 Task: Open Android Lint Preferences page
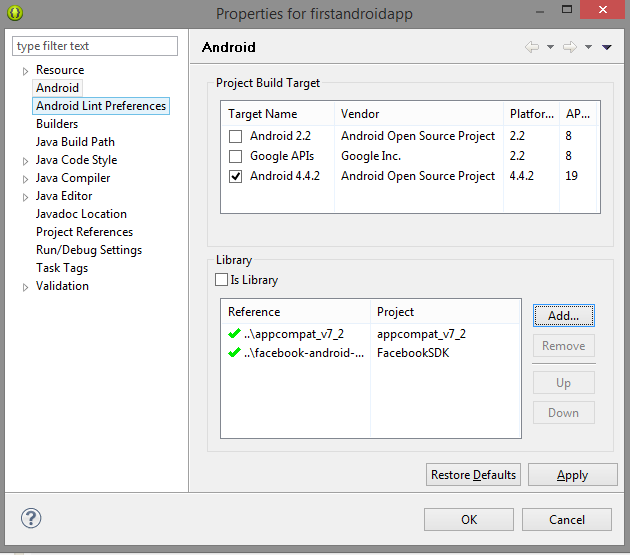pyautogui.click(x=101, y=106)
